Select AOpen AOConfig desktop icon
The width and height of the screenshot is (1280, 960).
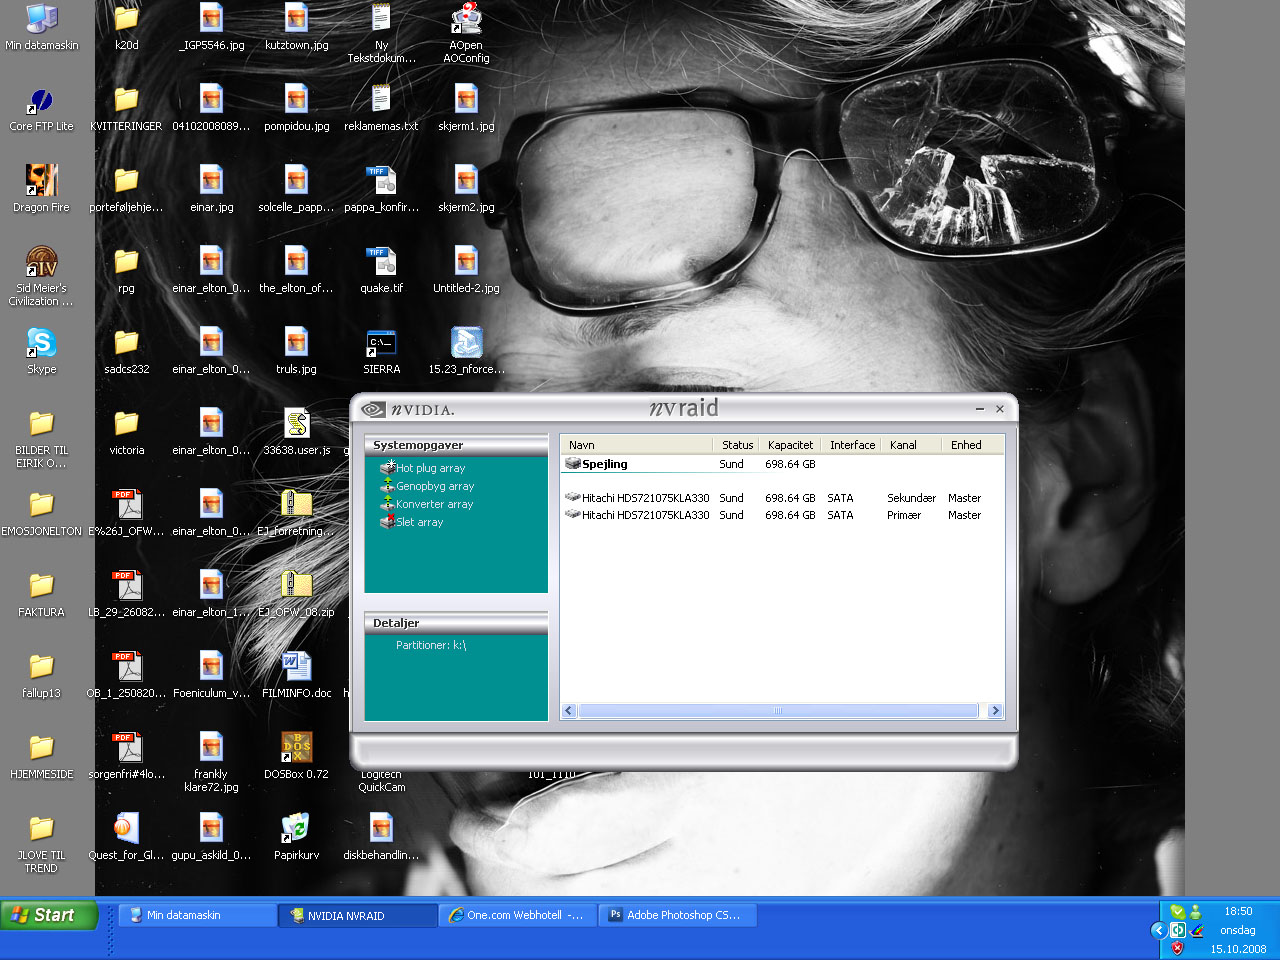click(466, 32)
